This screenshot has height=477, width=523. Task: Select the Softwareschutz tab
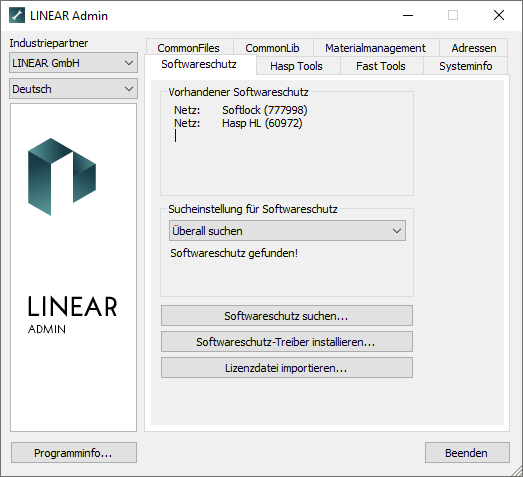[x=199, y=64]
